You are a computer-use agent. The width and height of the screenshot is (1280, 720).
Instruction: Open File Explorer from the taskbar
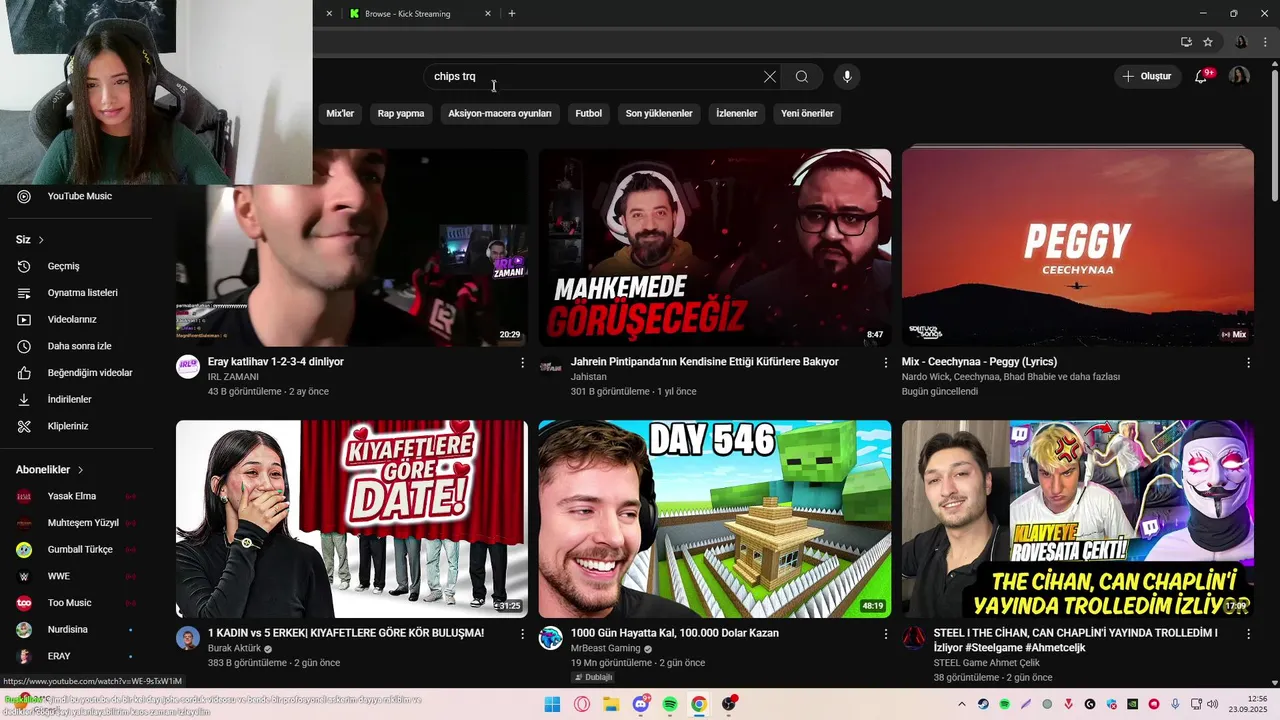pyautogui.click(x=611, y=704)
